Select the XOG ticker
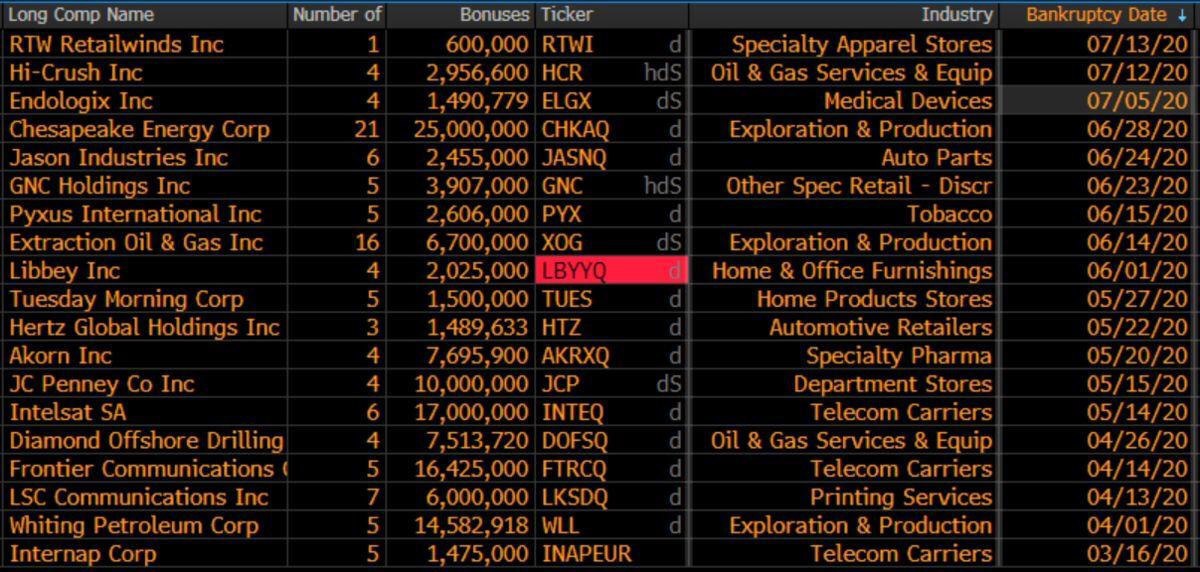The width and height of the screenshot is (1200, 572). pyautogui.click(x=562, y=242)
